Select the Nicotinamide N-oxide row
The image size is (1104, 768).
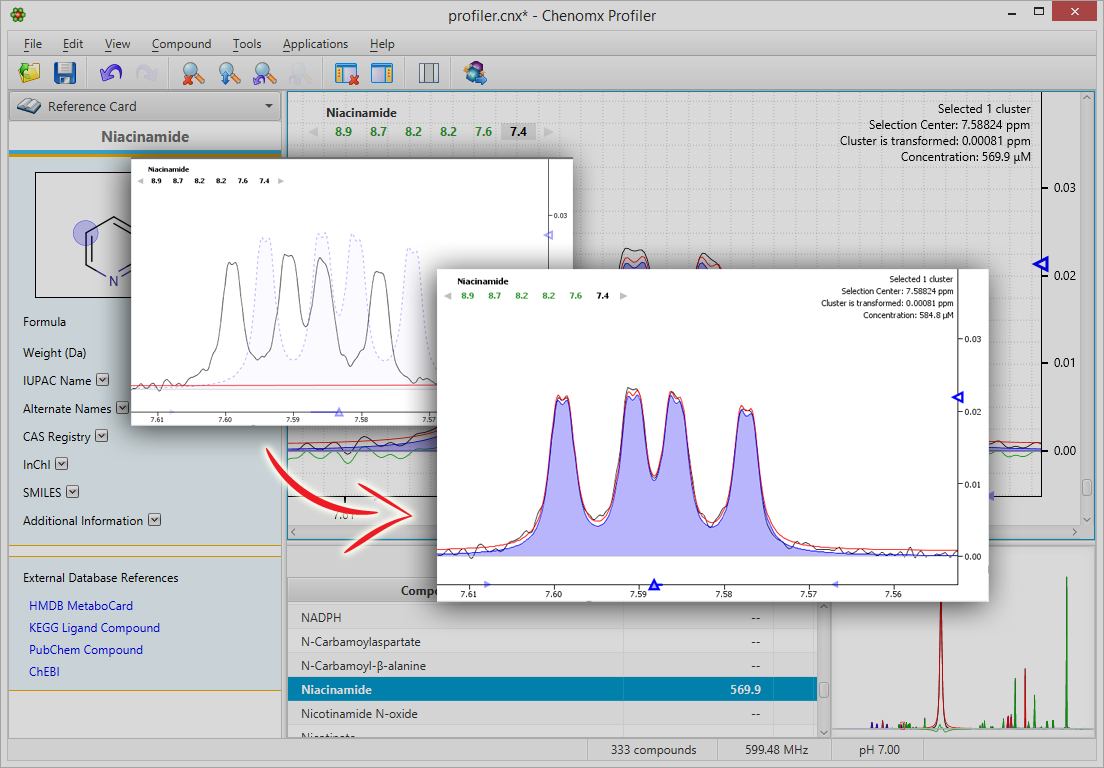552,713
